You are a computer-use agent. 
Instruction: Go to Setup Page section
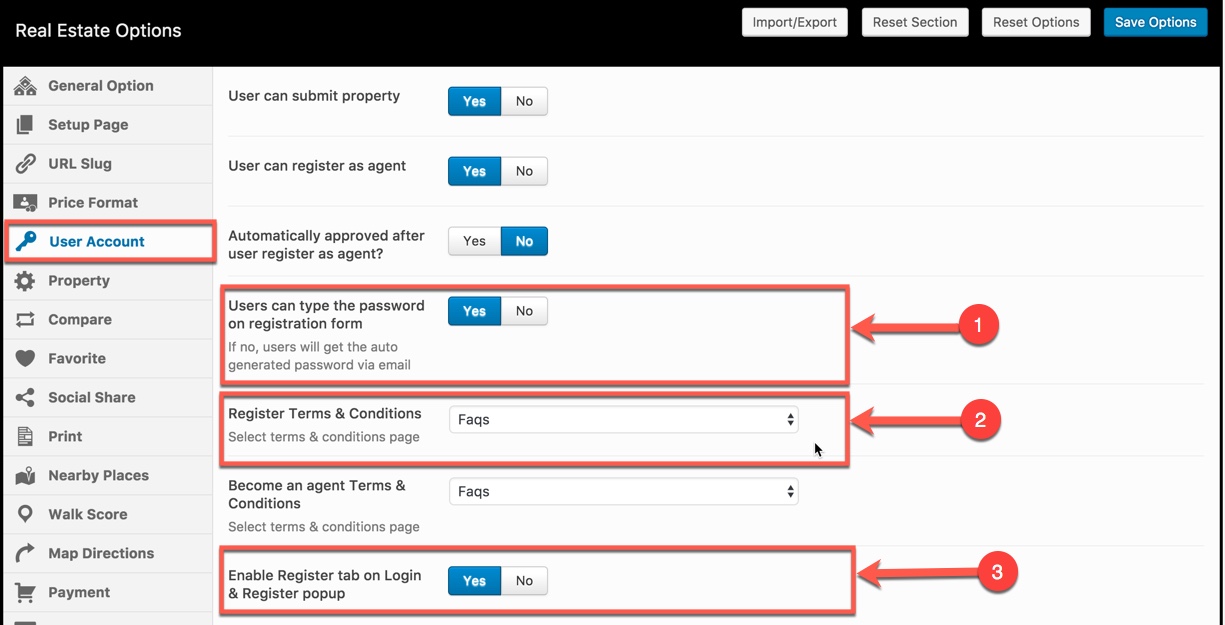pos(108,125)
